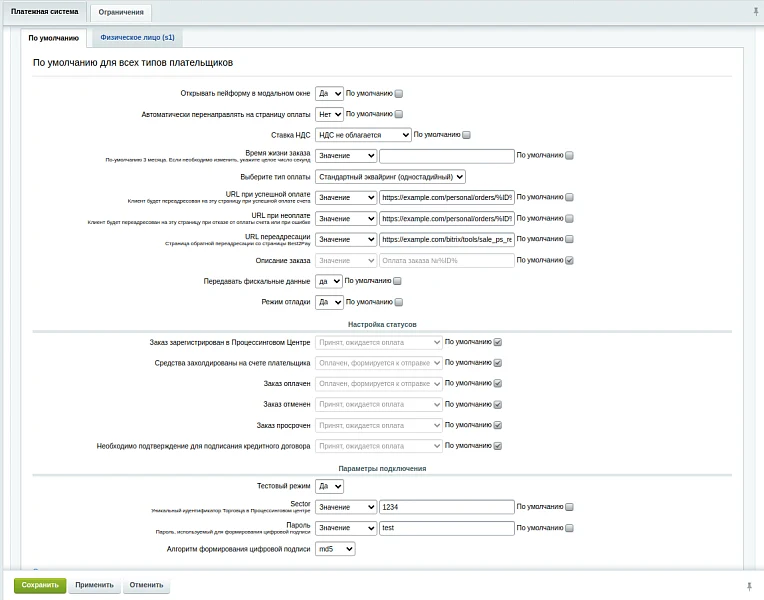Click the Sector input containing 1234

447,507
